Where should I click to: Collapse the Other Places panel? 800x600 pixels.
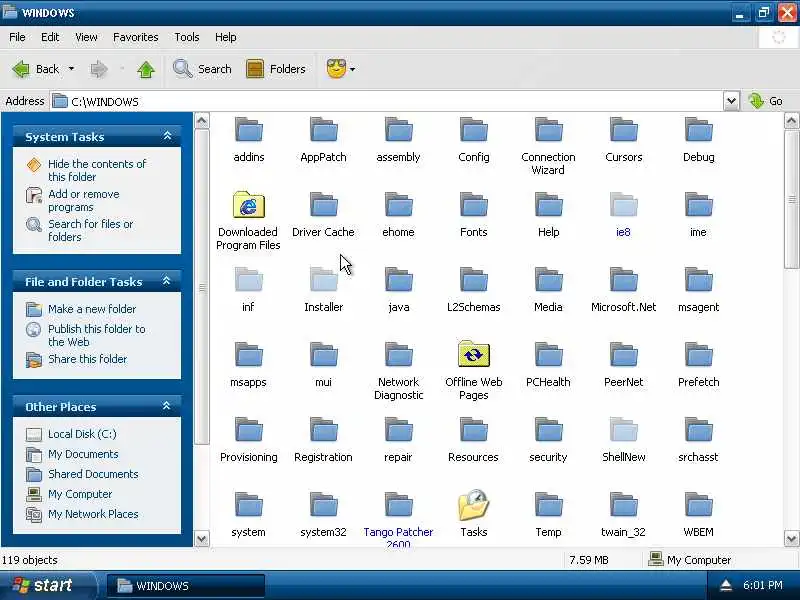coord(166,406)
